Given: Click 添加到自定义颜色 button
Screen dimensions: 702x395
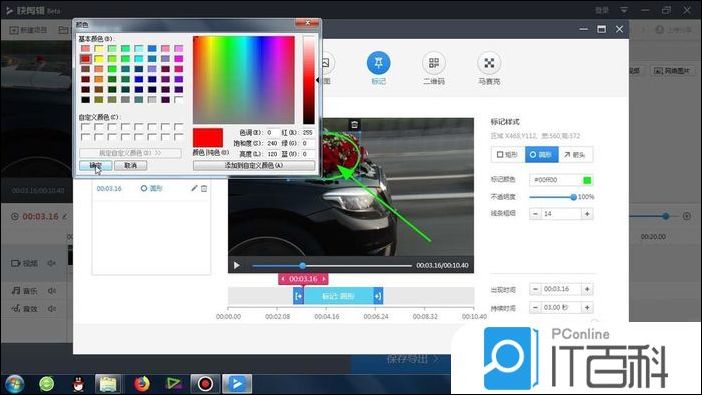Looking at the screenshot, I should 254,165.
